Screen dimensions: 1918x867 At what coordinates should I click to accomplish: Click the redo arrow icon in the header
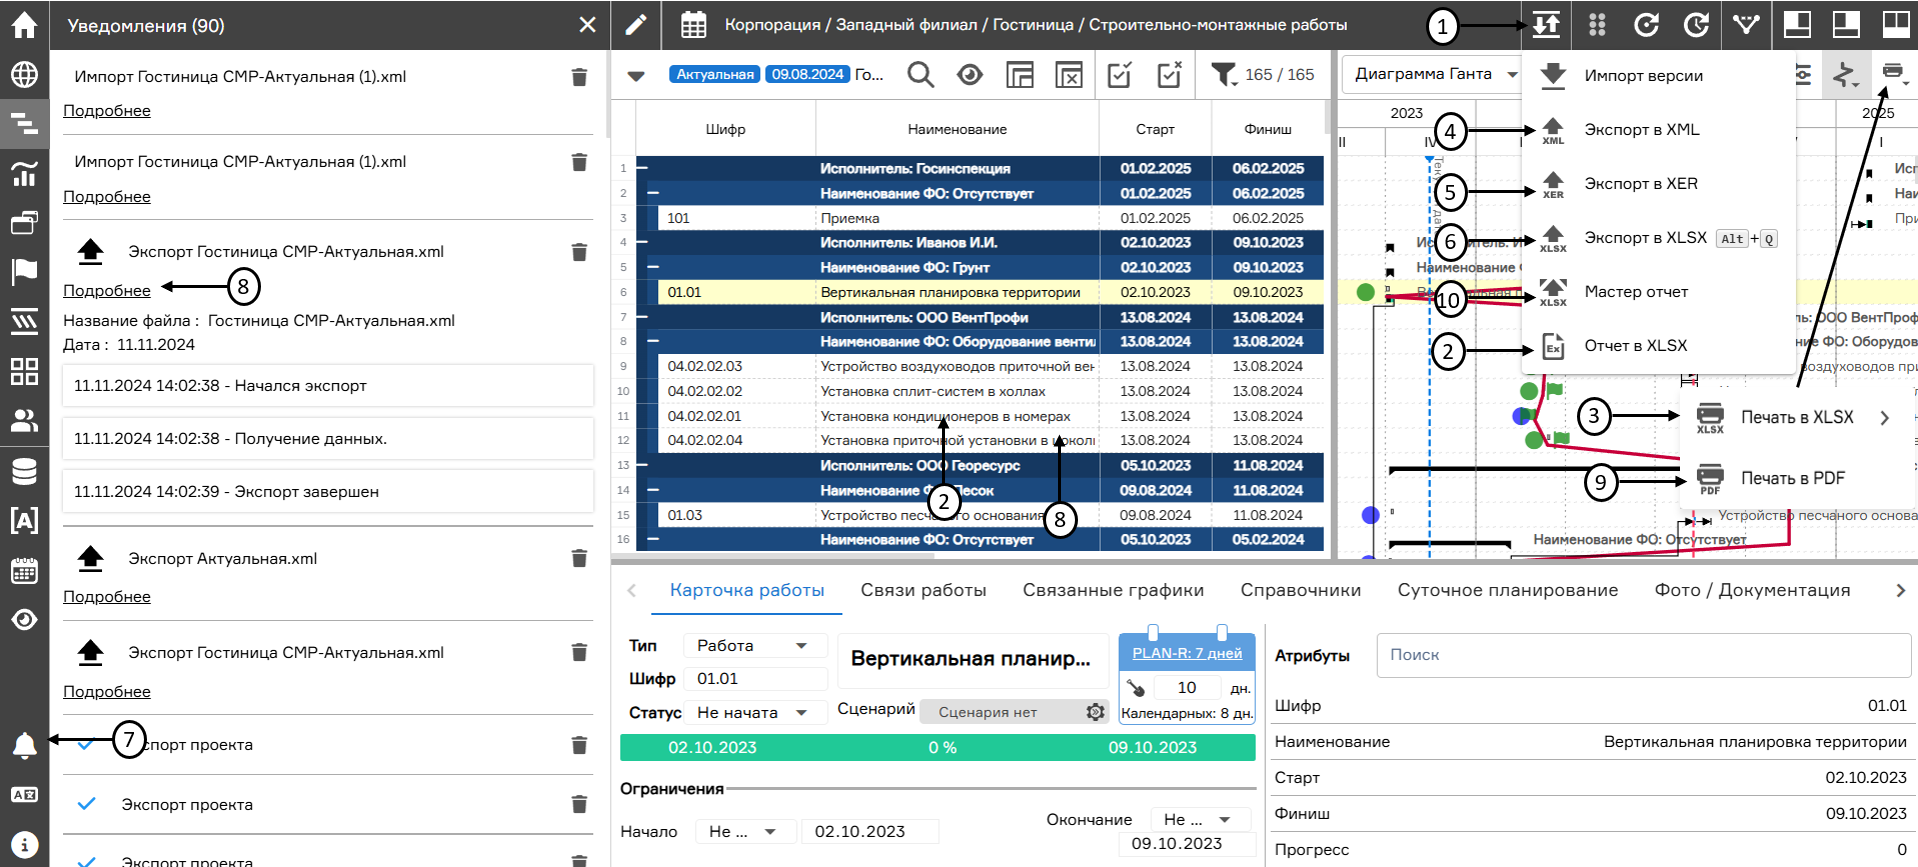(1696, 25)
